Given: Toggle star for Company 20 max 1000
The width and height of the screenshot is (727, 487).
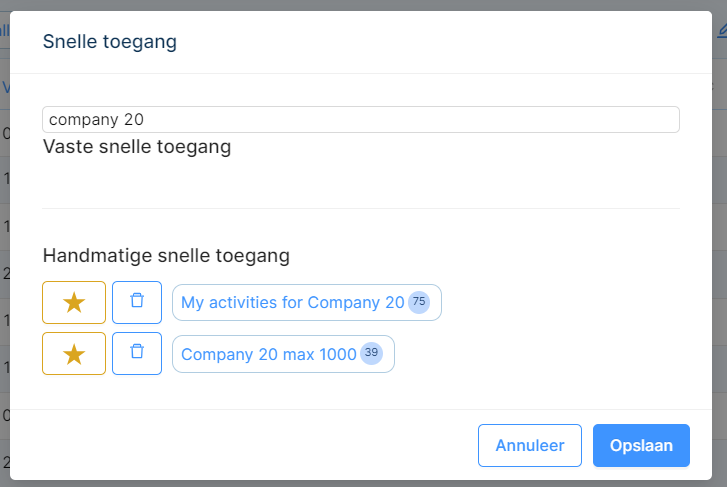Looking at the screenshot, I should tap(74, 353).
